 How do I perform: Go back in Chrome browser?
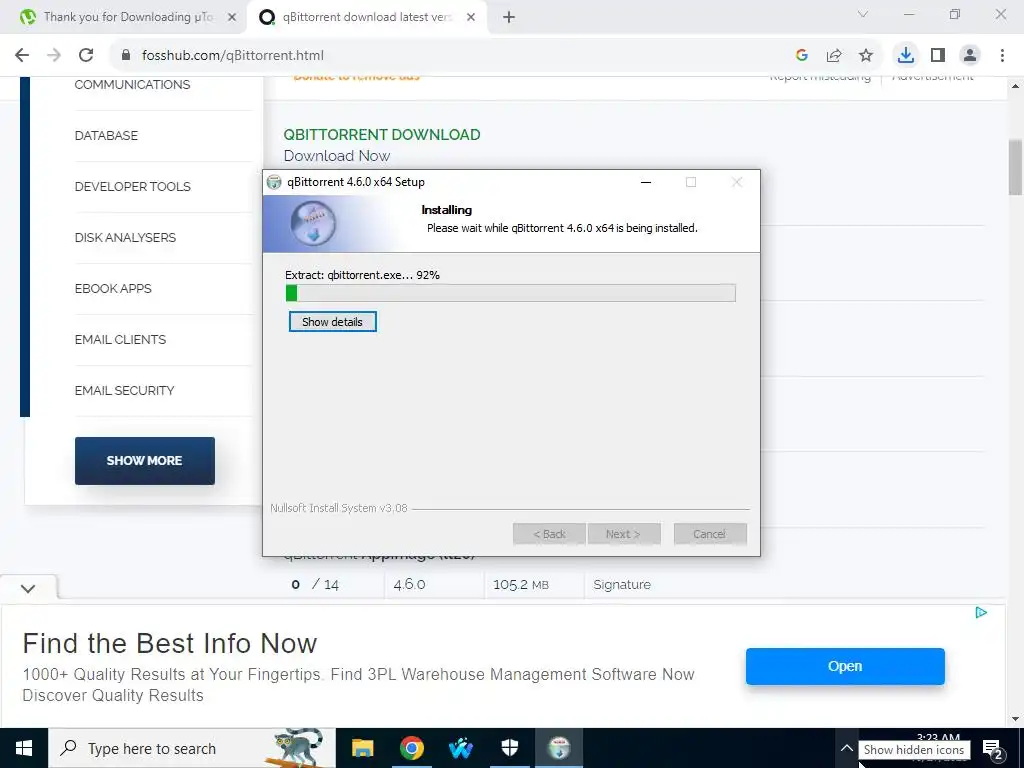click(x=22, y=56)
